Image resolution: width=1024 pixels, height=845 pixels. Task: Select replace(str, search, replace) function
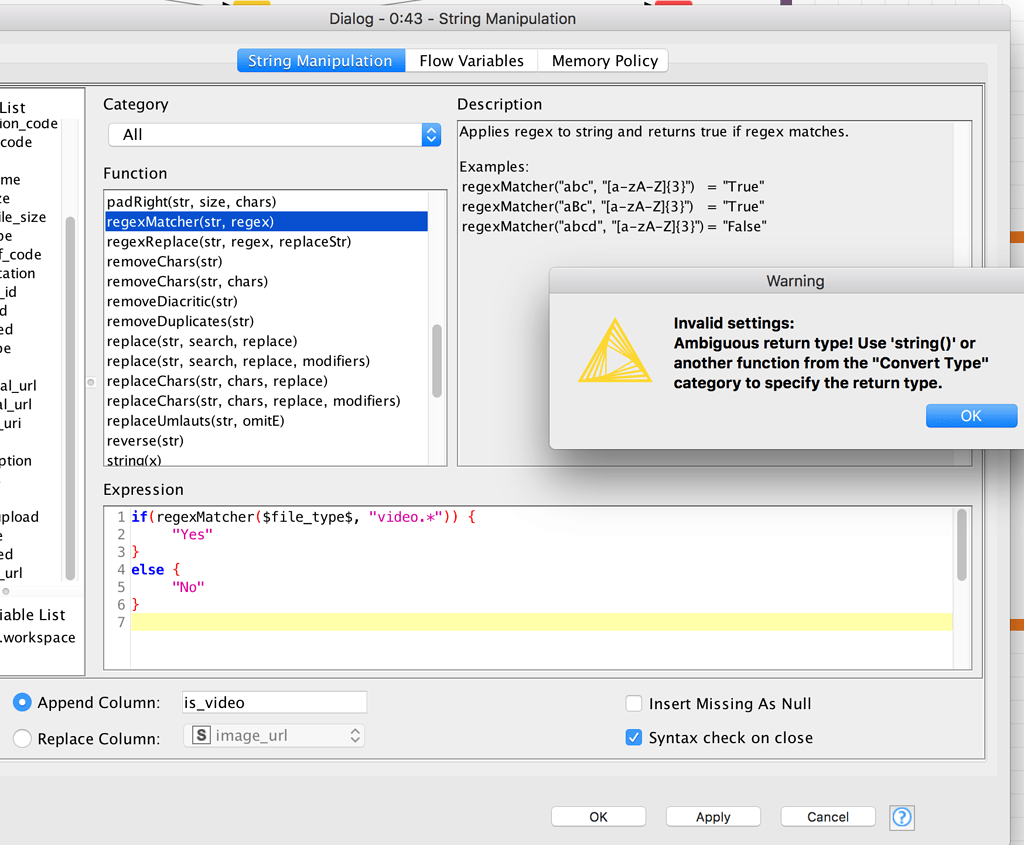click(x=266, y=342)
